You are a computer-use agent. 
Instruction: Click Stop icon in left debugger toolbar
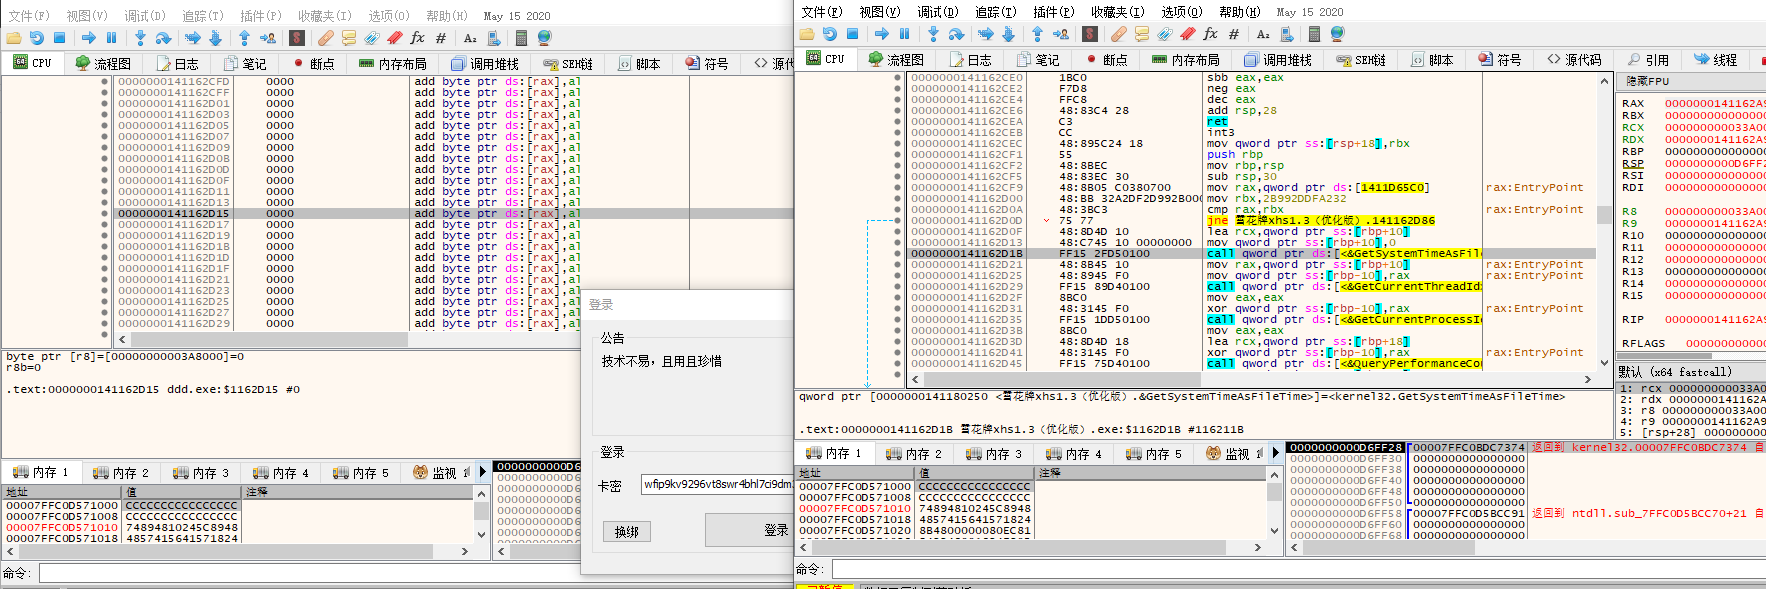(x=59, y=38)
